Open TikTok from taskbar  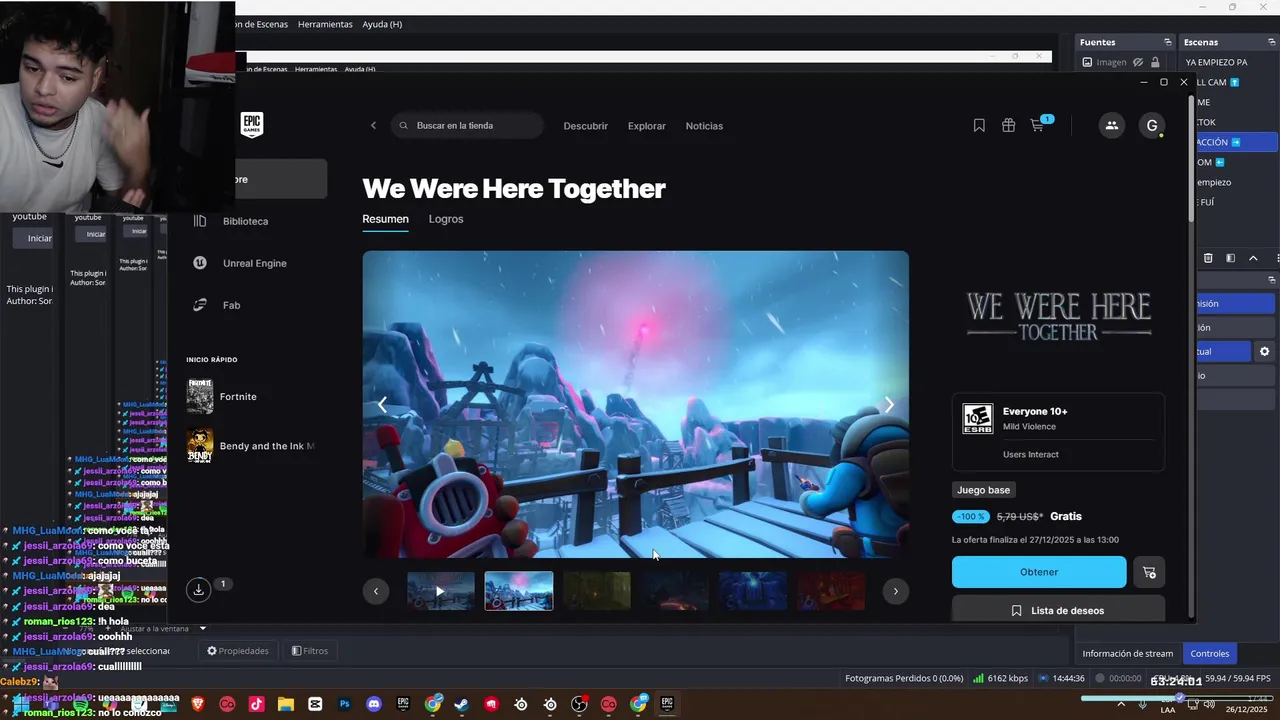pos(256,704)
